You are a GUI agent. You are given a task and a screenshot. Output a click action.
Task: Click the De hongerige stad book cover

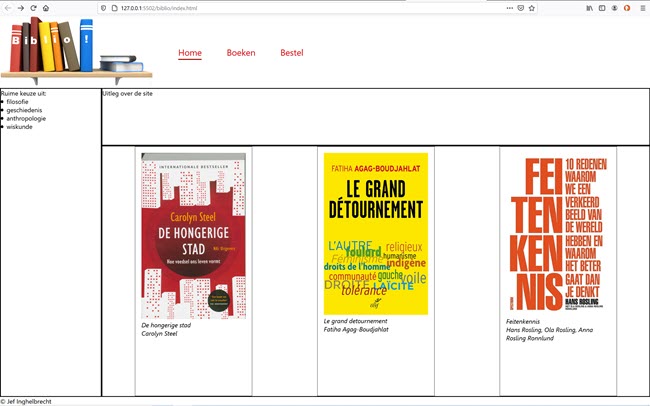pos(193,236)
